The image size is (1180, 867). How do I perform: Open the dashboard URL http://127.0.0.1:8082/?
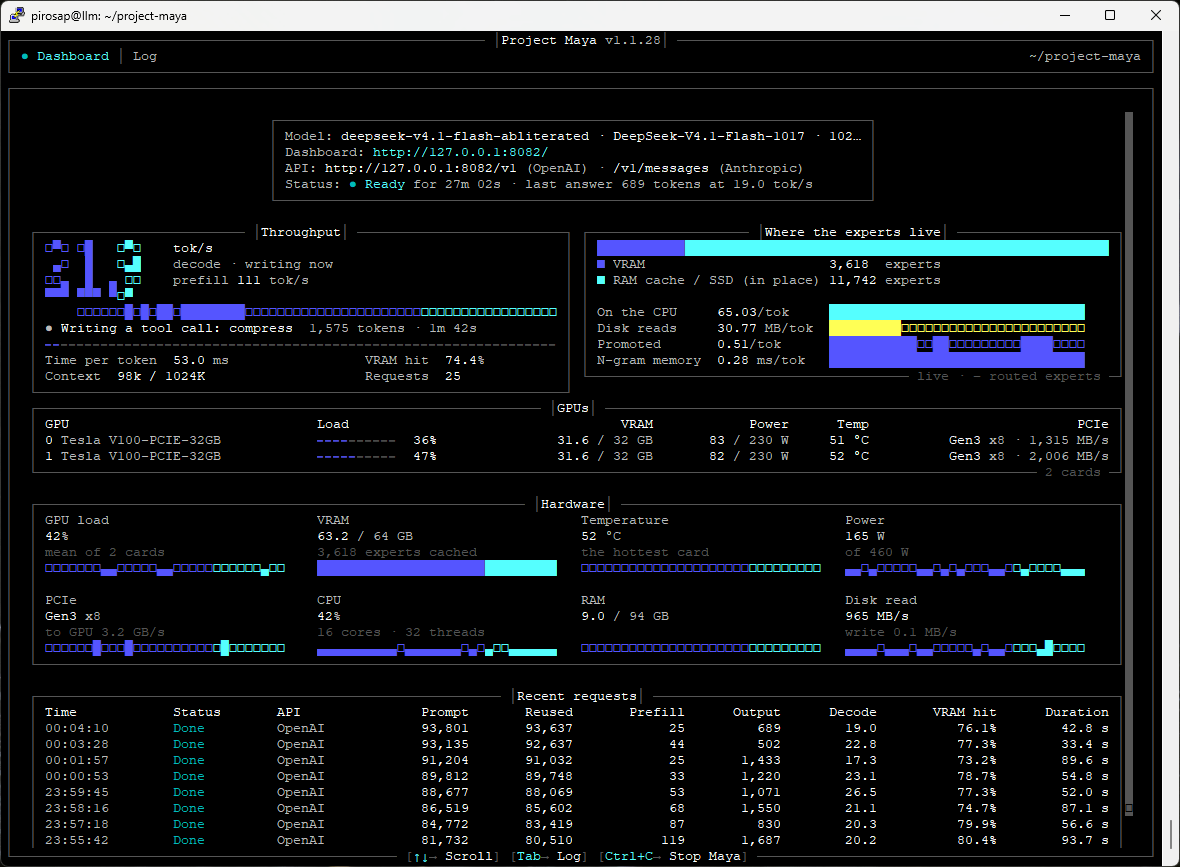(x=461, y=152)
